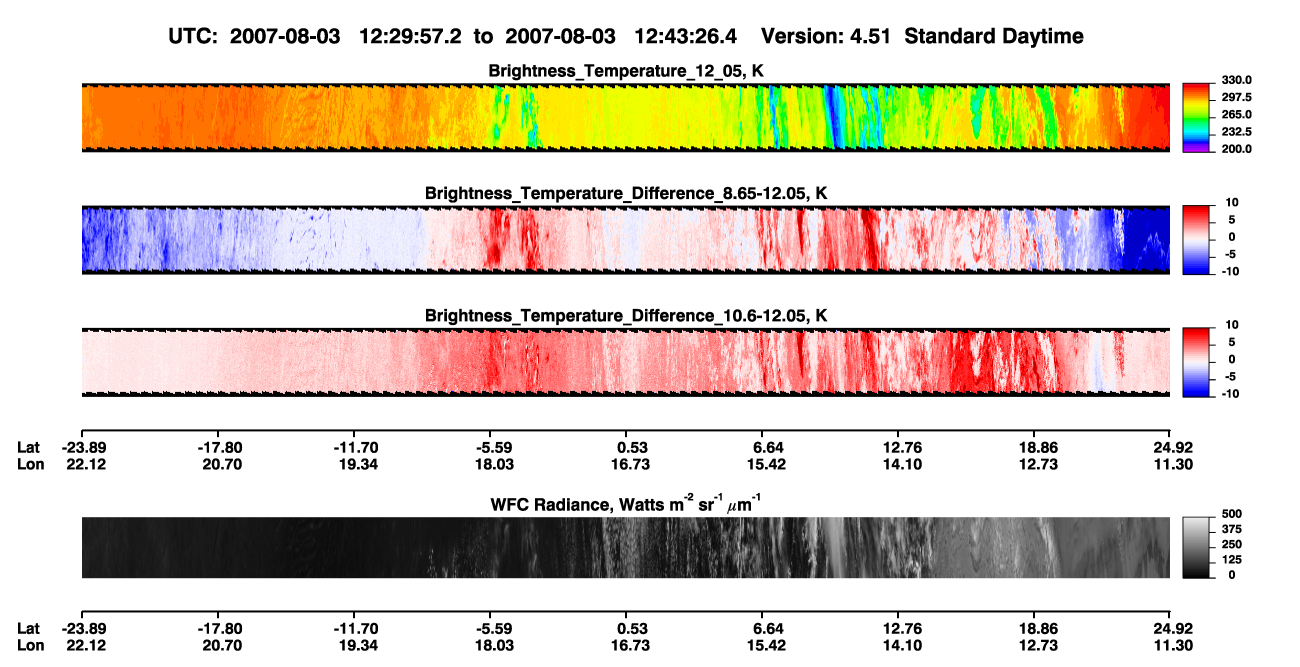Click 'Lon' label under the WFC Radiance panel
The width and height of the screenshot is (1300, 667).
click(x=31, y=645)
